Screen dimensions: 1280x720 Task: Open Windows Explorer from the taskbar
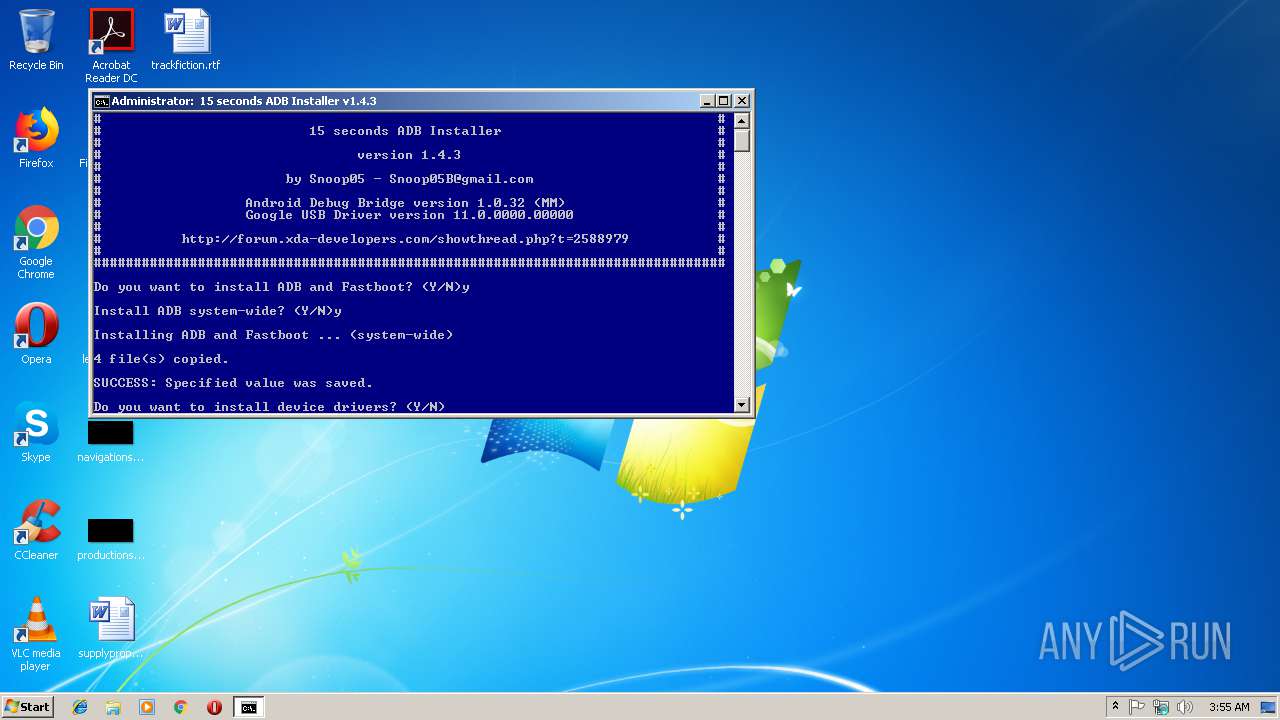click(113, 707)
